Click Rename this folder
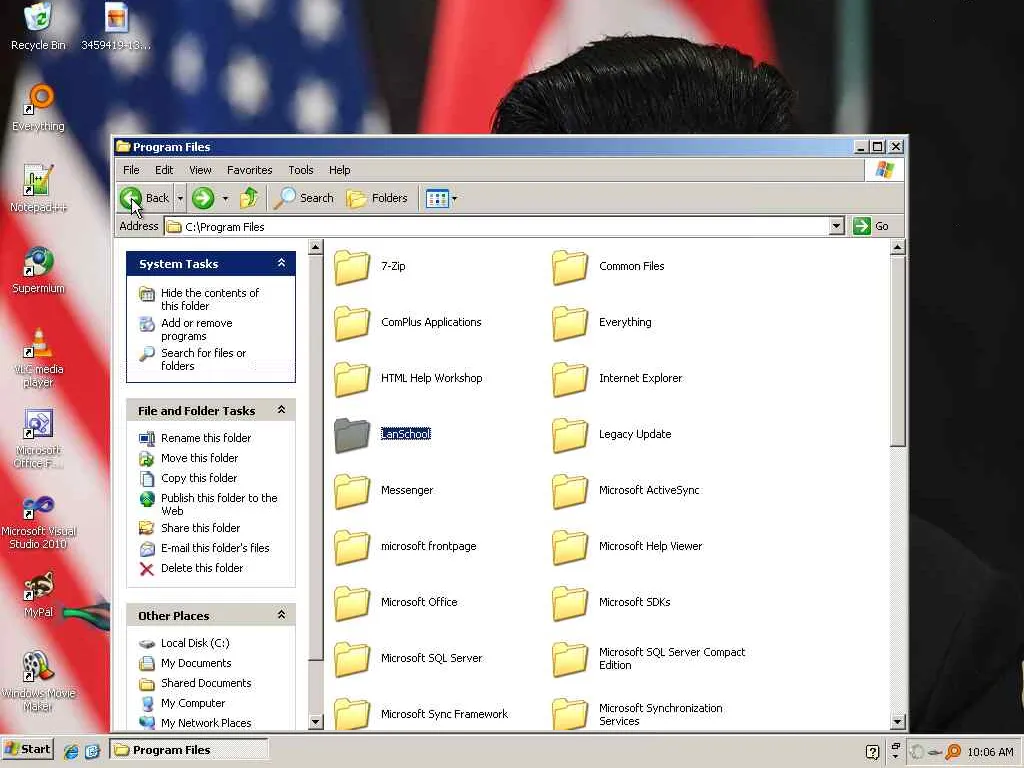This screenshot has width=1024, height=768. click(x=206, y=438)
